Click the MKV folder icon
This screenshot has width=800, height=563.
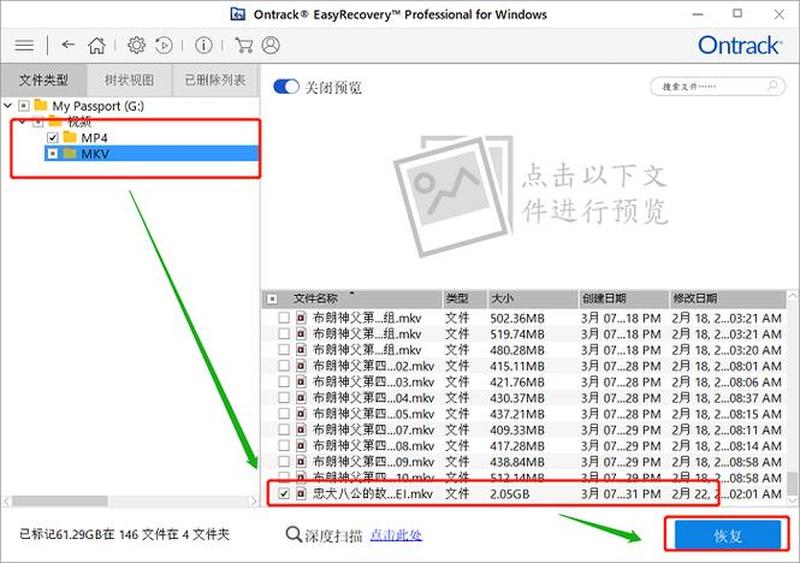pyautogui.click(x=70, y=153)
